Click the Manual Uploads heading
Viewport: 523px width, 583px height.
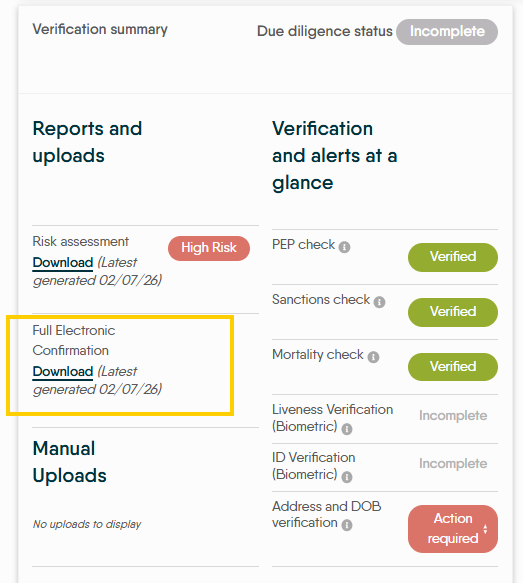point(70,462)
